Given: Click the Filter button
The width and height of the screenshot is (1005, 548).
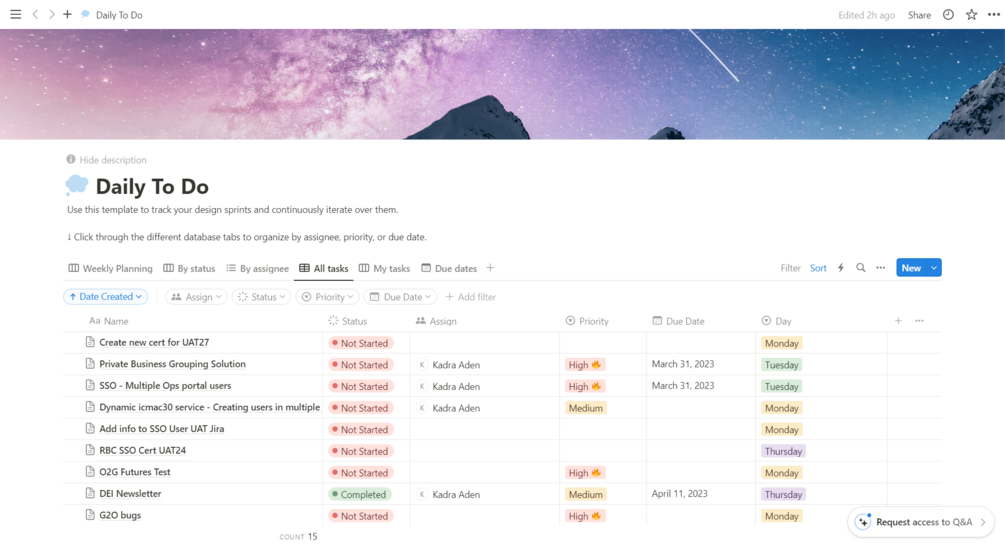Looking at the screenshot, I should (x=790, y=268).
